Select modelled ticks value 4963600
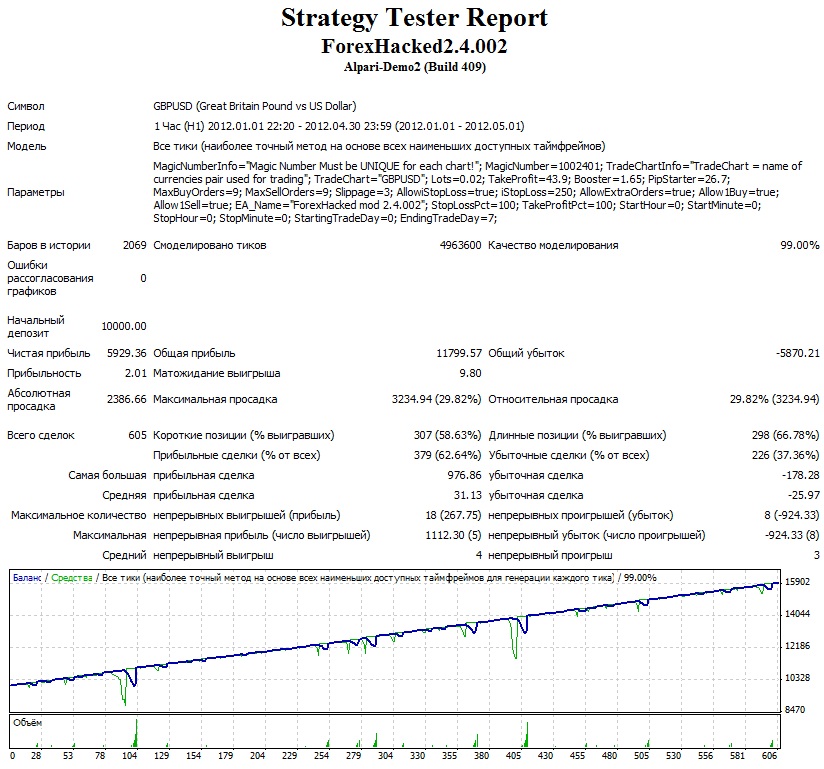 (x=460, y=245)
